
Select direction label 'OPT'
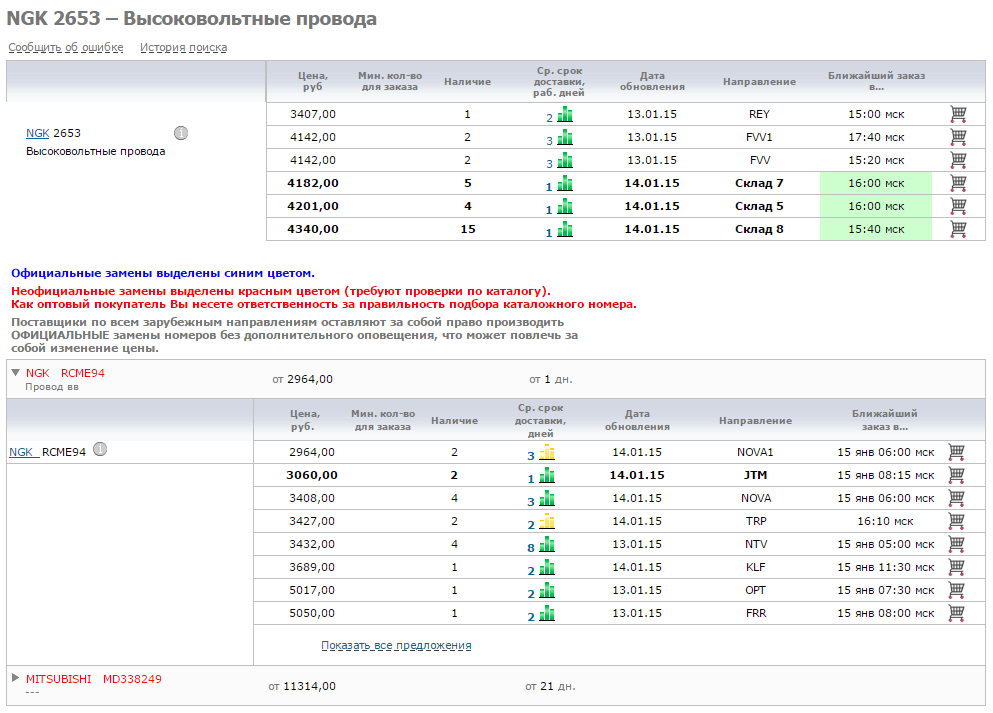(x=756, y=590)
